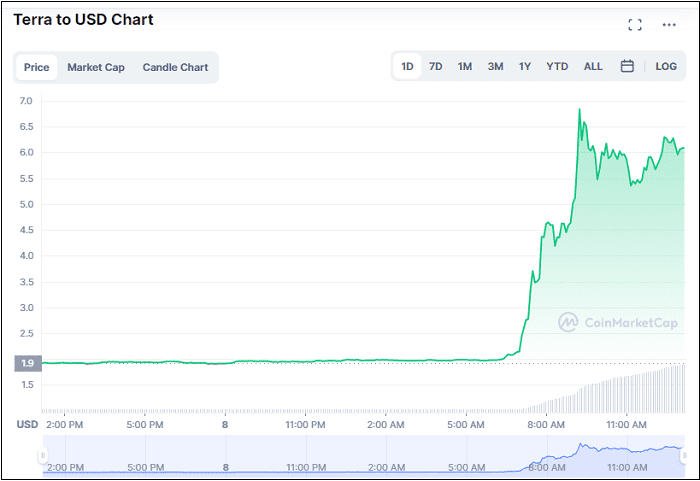700x481 pixels.
Task: Click the USD currency label
Action: 27,424
